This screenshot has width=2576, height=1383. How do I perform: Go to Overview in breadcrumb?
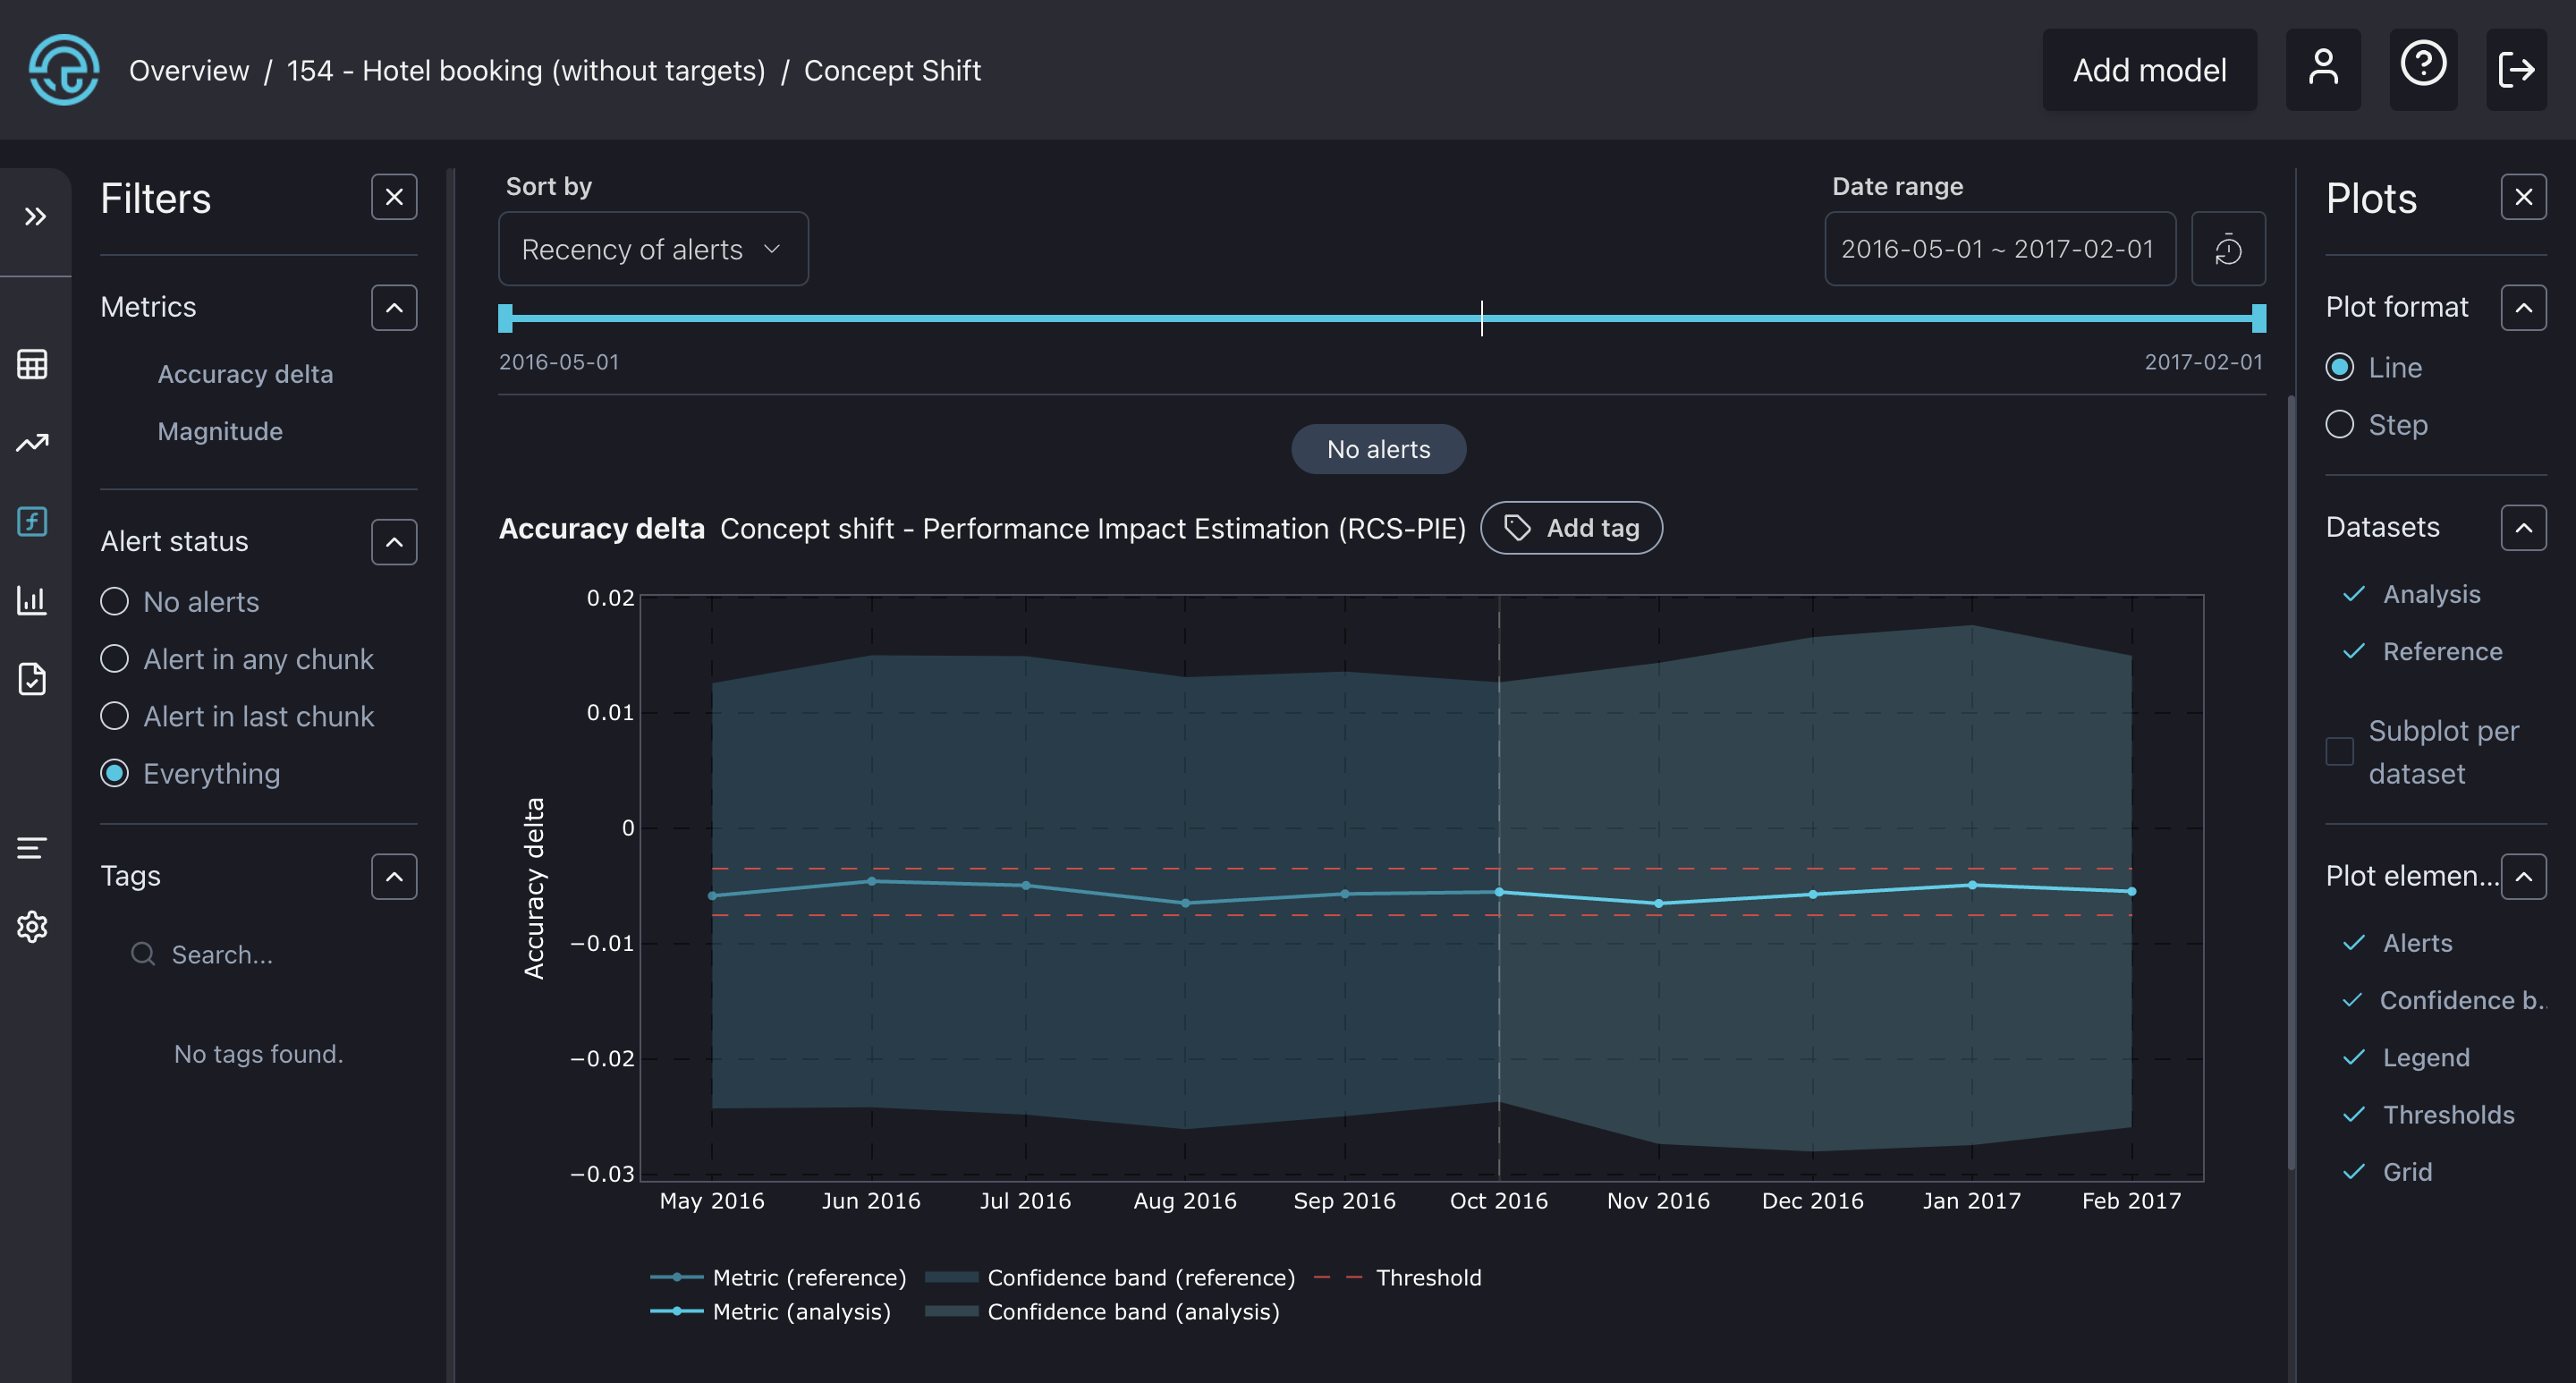pos(189,71)
